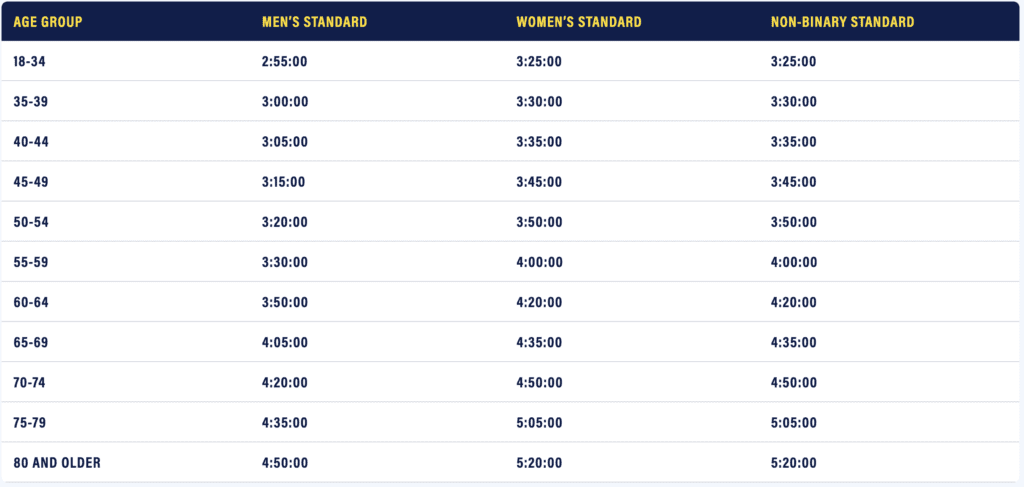This screenshot has width=1024, height=487.
Task: Select the 45-49 age group label
Action: (x=31, y=182)
